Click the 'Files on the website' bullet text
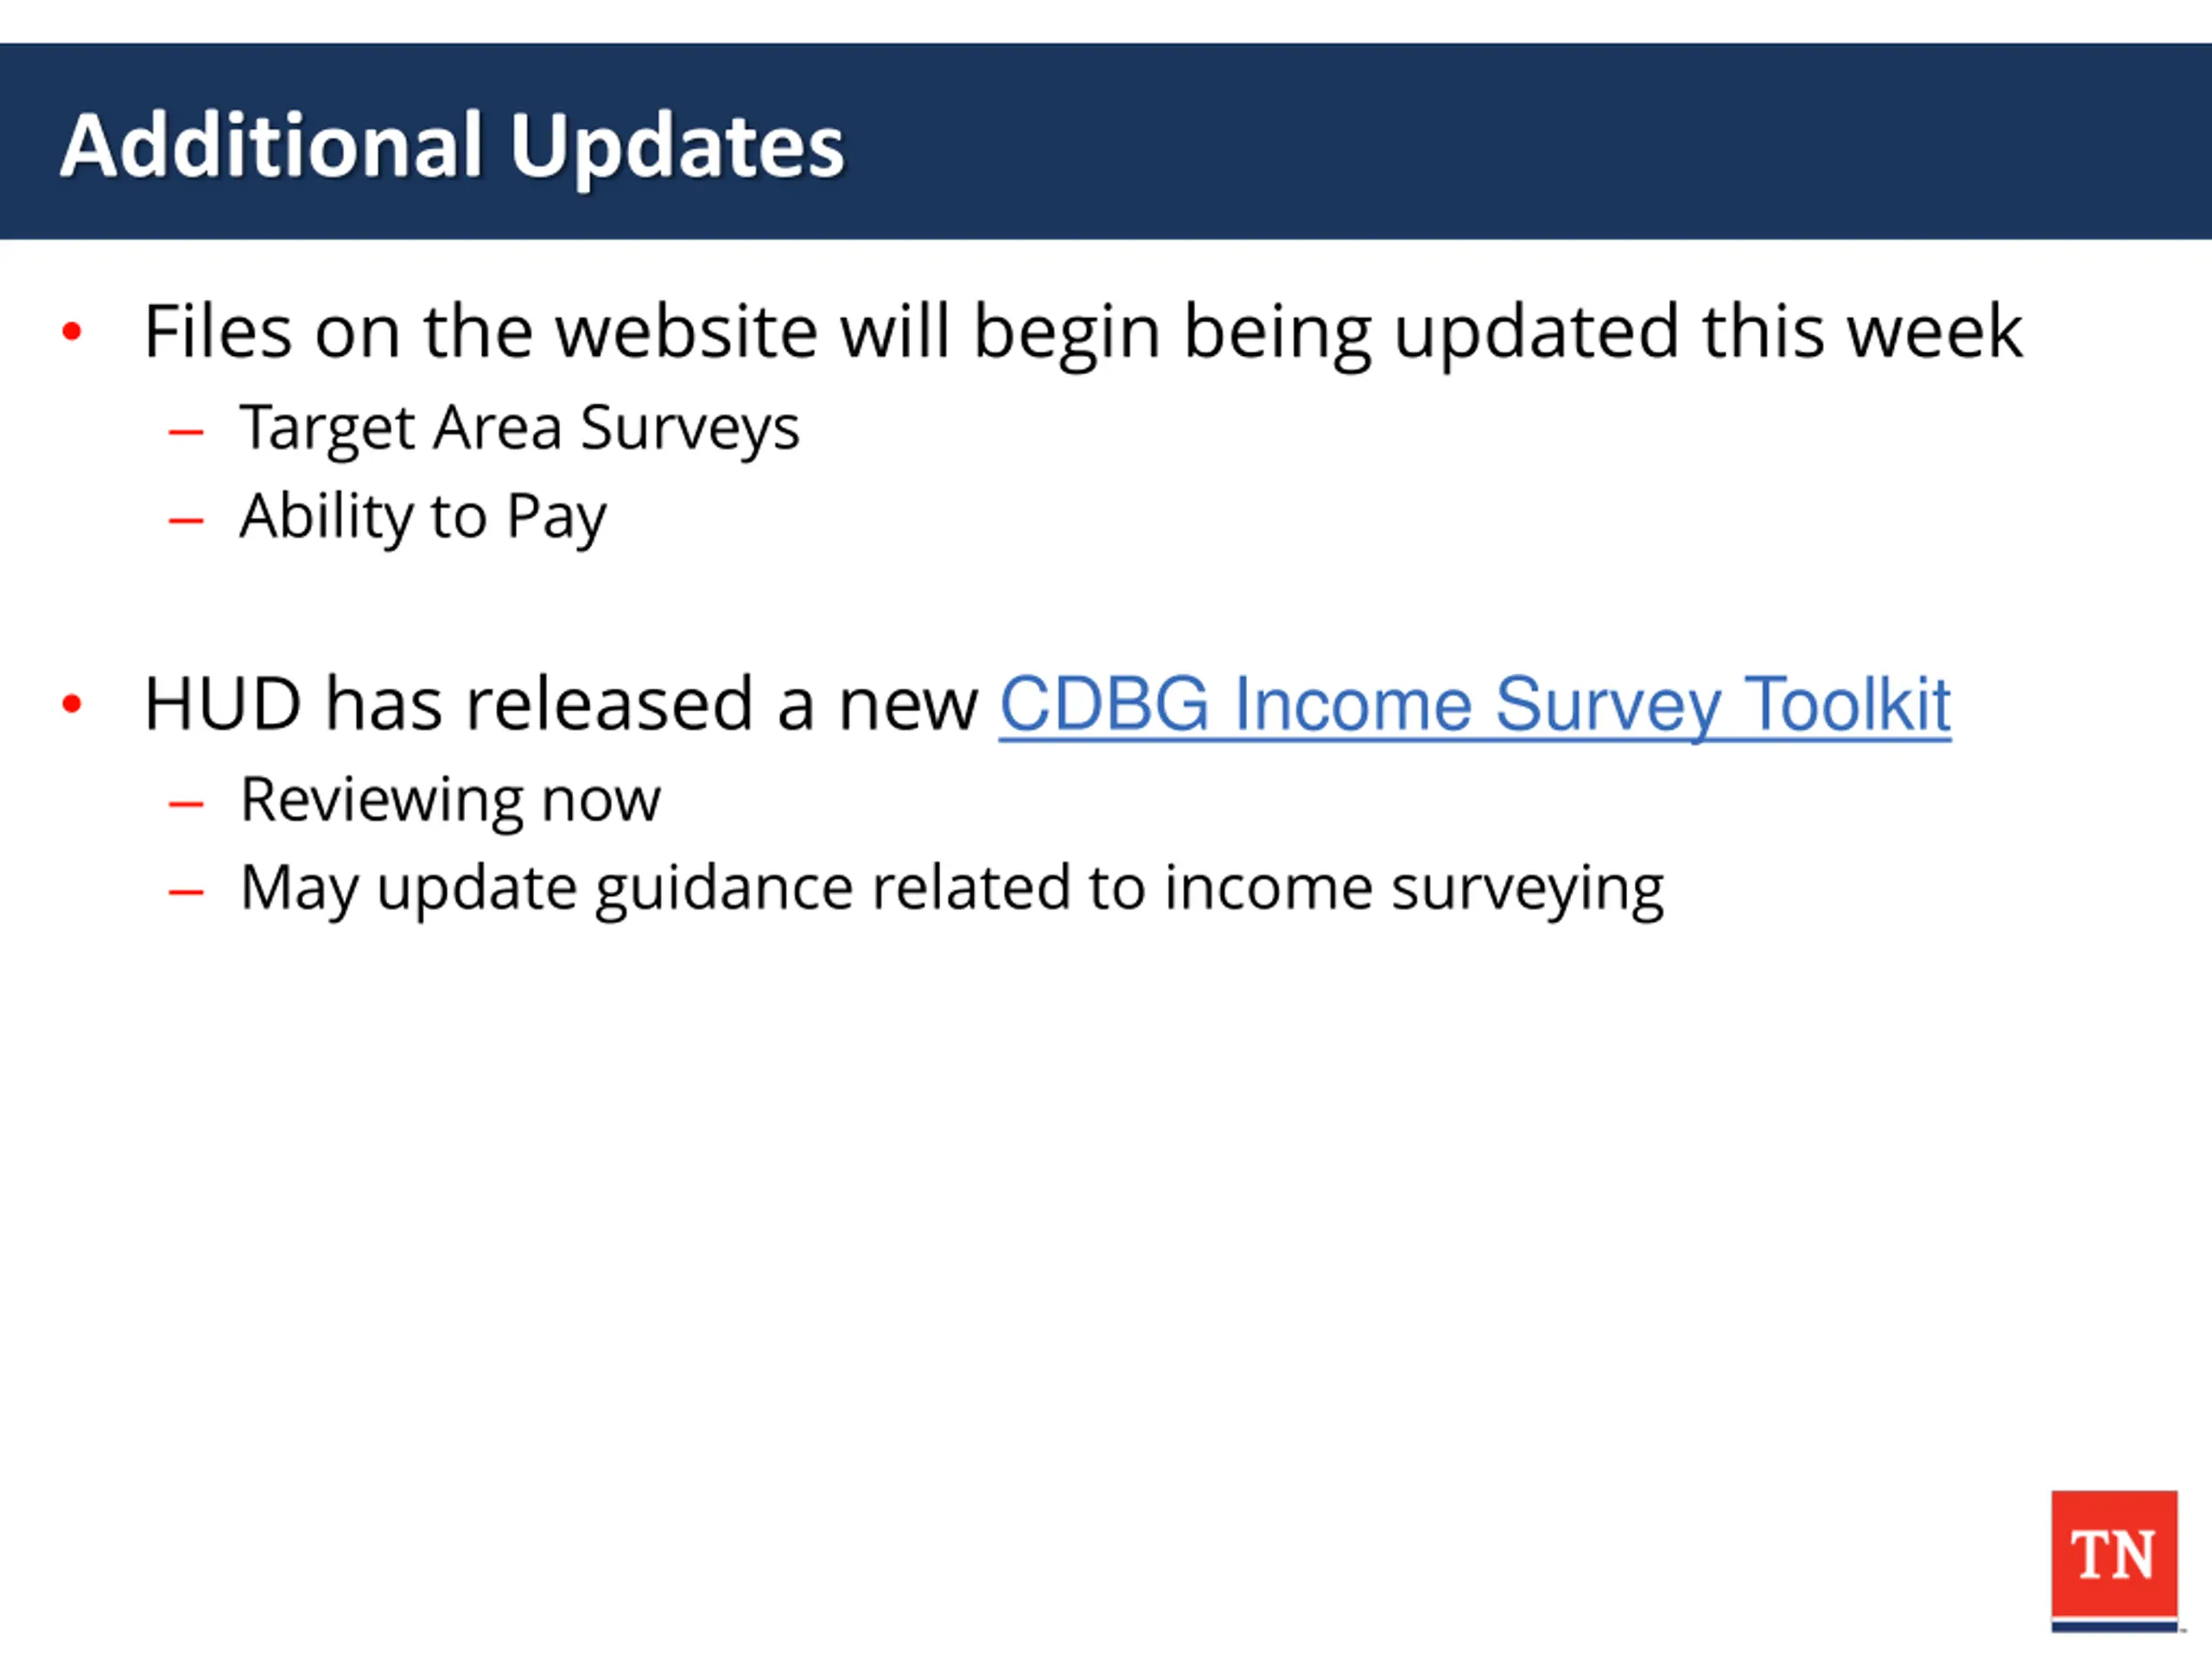Screen dimensions: 2212x1659 (1083, 333)
